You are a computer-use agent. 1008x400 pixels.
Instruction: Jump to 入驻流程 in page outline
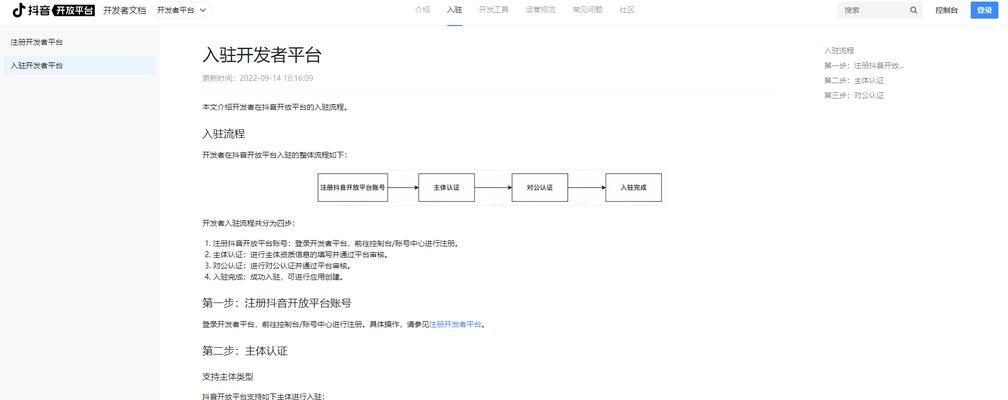[839, 50]
